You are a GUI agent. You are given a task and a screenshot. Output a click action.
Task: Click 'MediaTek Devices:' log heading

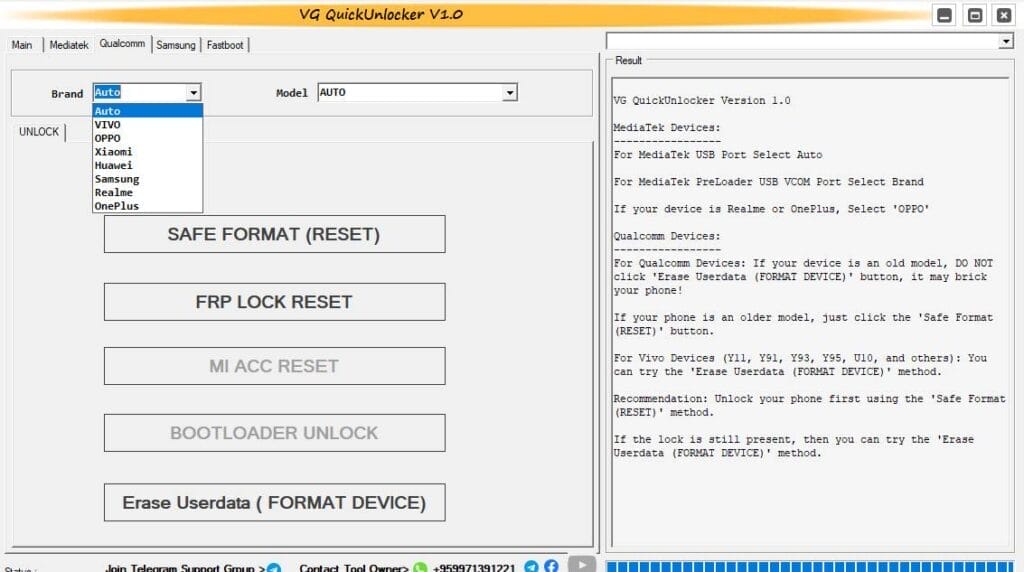(x=666, y=127)
